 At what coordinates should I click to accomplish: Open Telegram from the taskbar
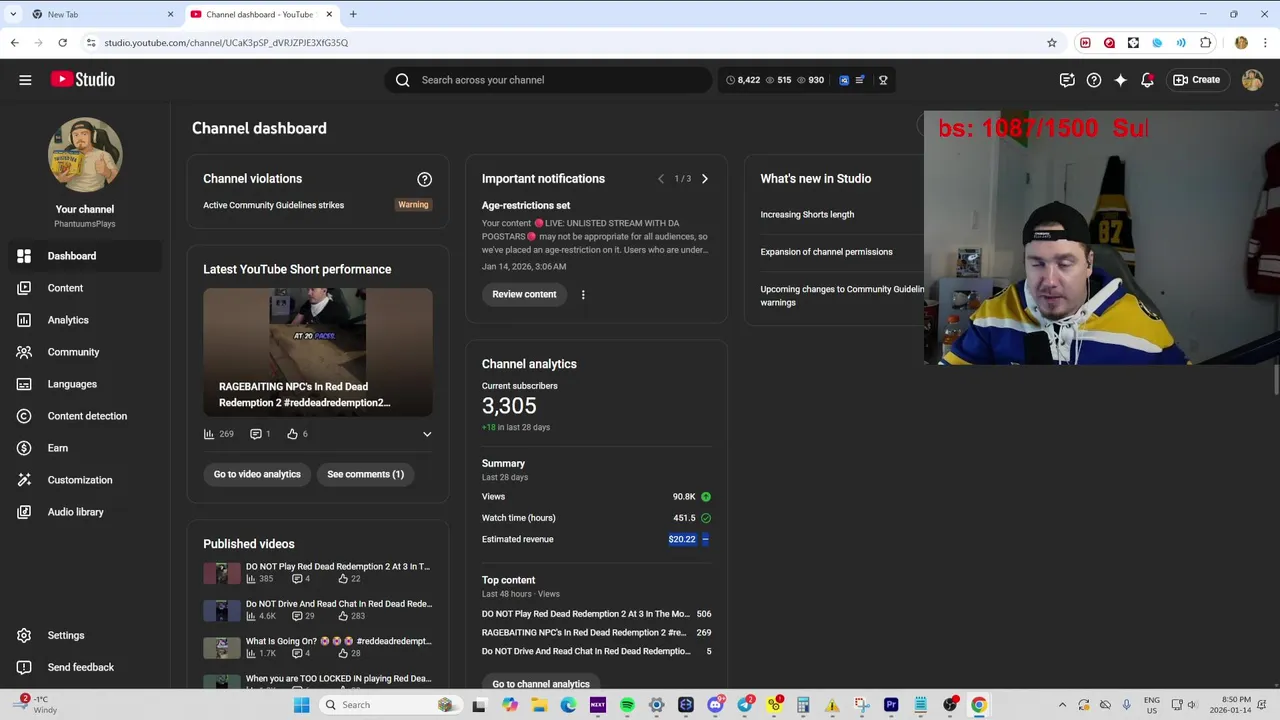[745, 705]
